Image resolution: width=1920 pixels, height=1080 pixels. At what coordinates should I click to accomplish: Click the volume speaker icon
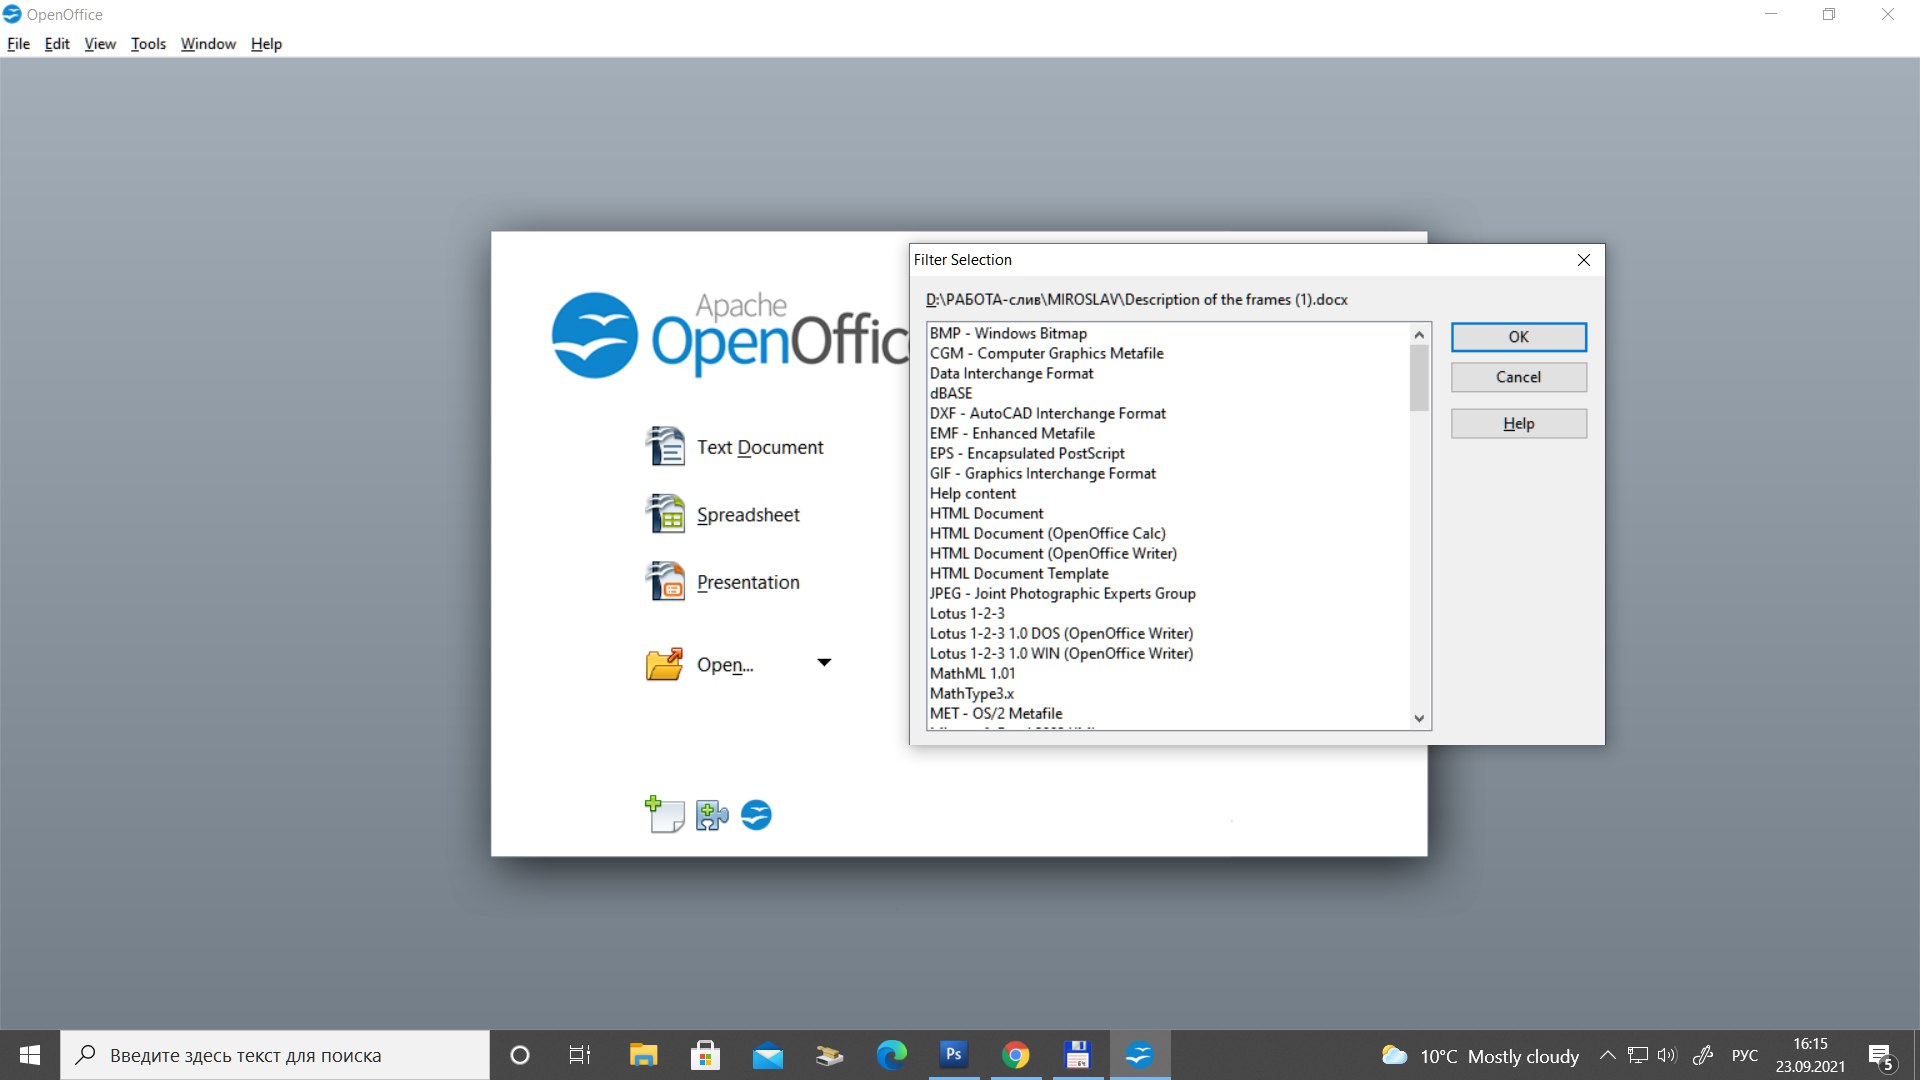point(1666,1055)
